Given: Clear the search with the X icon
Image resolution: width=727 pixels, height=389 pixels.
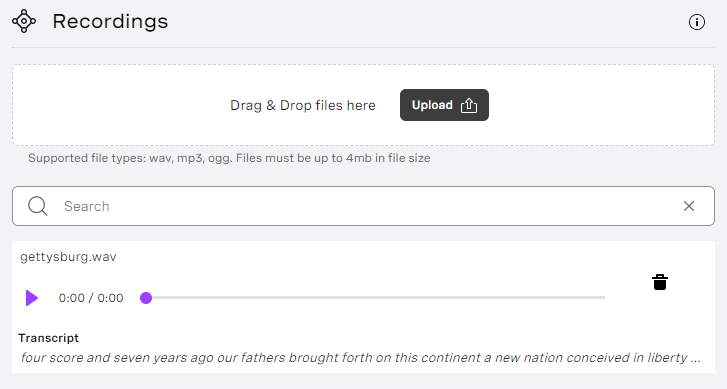Looking at the screenshot, I should (689, 206).
